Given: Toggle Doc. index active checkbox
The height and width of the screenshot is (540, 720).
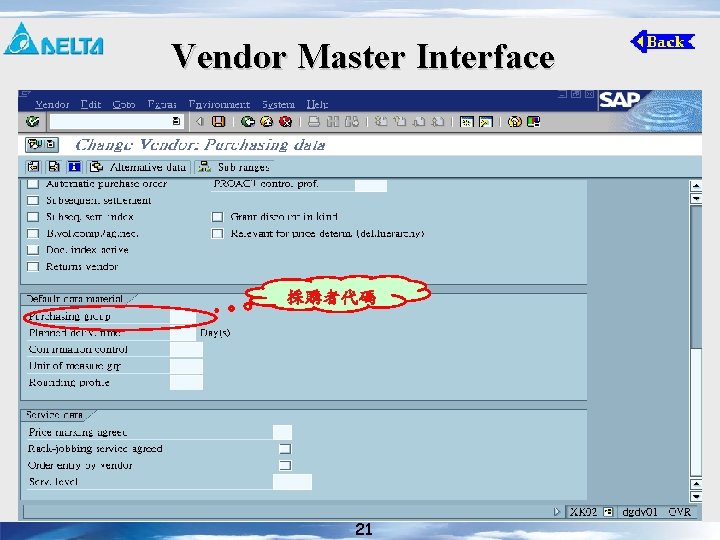Looking at the screenshot, I should click(33, 250).
